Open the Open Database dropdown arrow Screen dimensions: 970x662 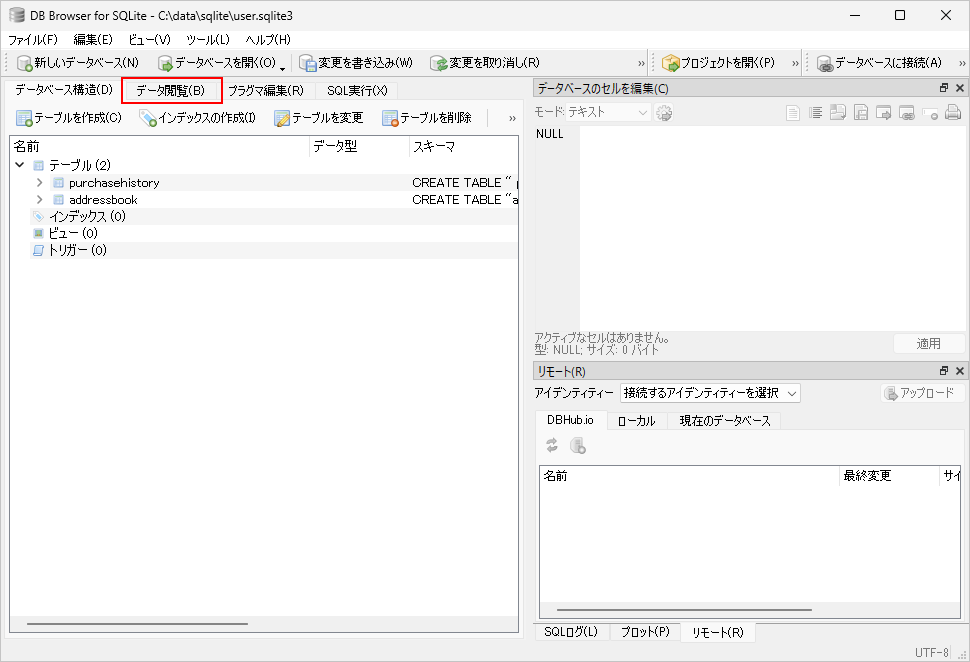tap(282, 66)
